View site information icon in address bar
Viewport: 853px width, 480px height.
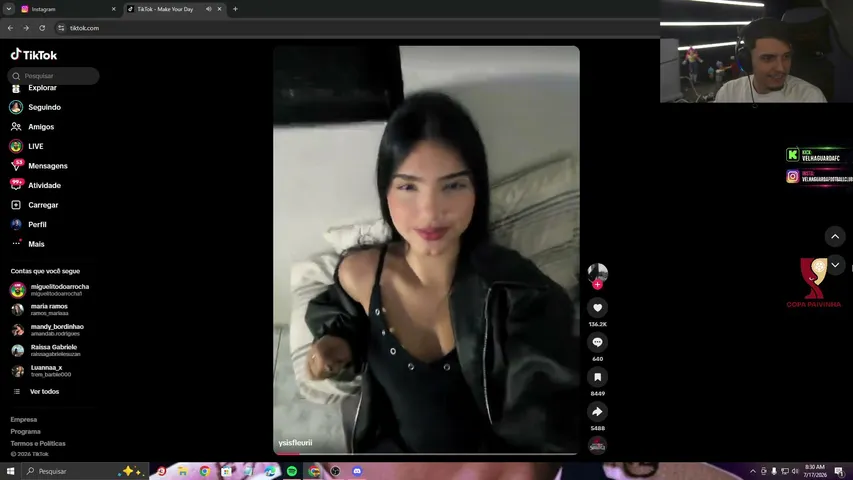pyautogui.click(x=61, y=28)
